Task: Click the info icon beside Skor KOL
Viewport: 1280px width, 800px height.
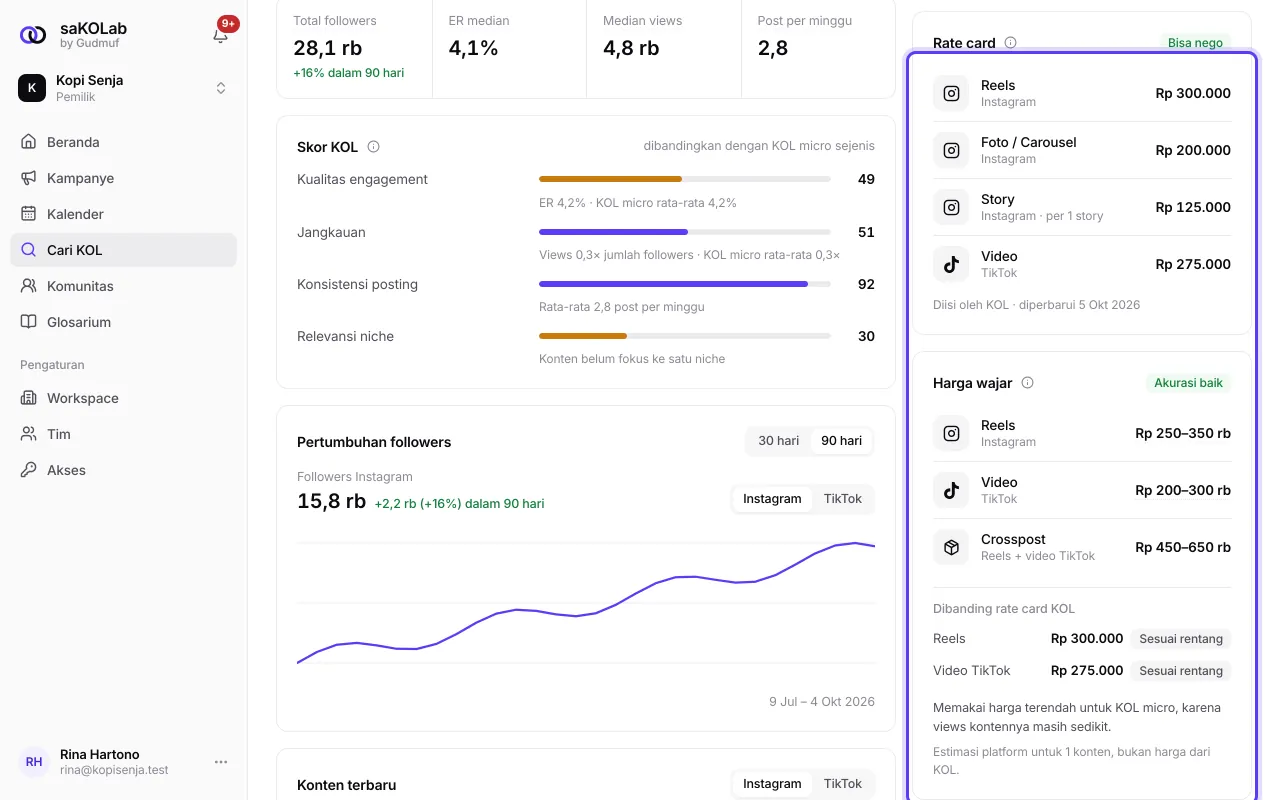Action: [374, 147]
